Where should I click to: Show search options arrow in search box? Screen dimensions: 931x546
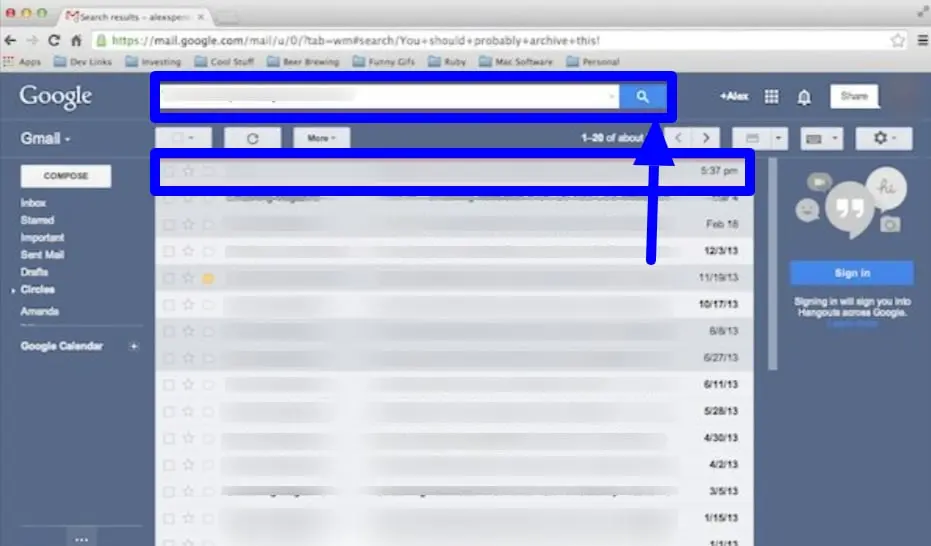pos(612,96)
